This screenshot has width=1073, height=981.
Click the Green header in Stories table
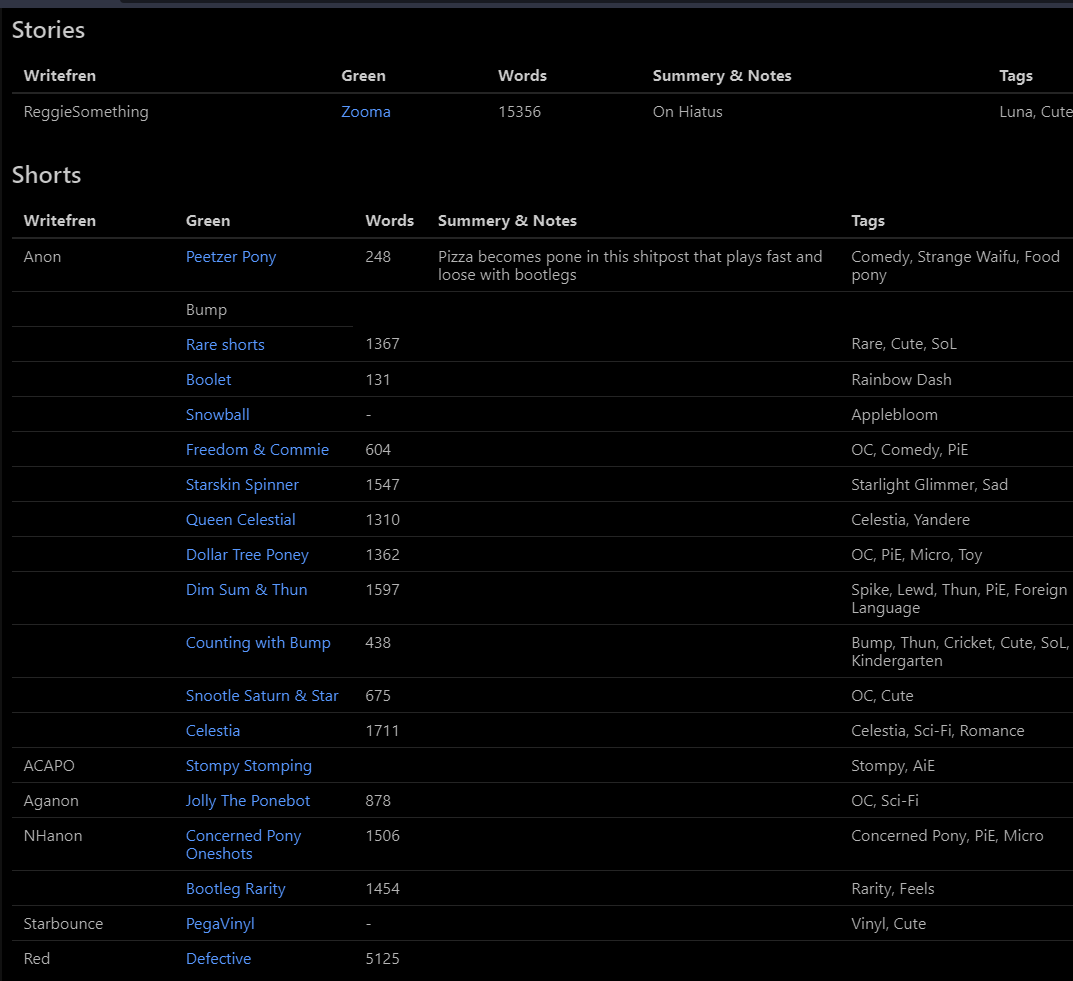point(363,76)
